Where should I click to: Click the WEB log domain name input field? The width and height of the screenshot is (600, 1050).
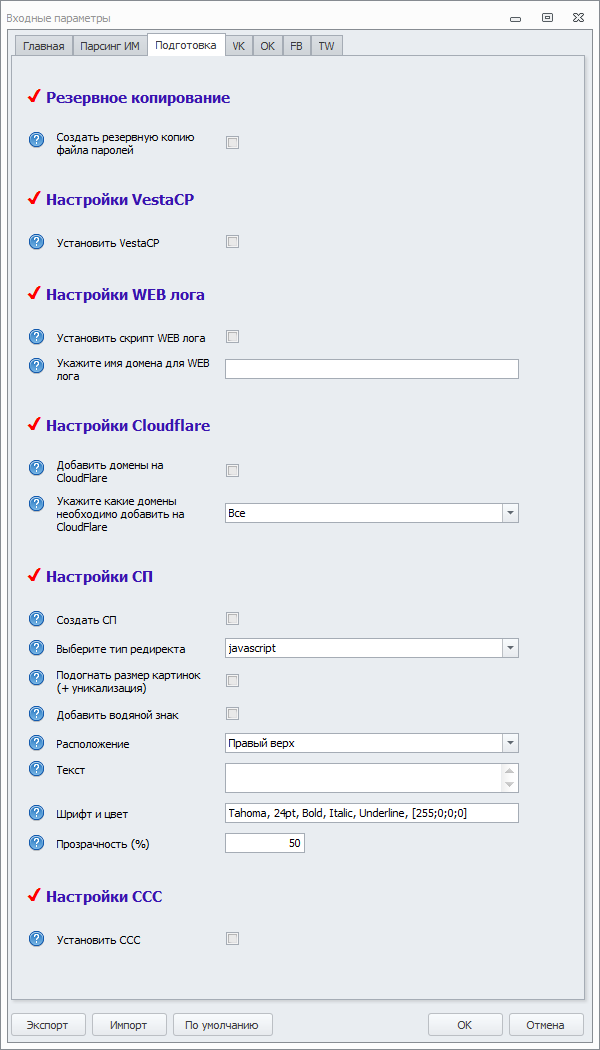click(x=371, y=369)
